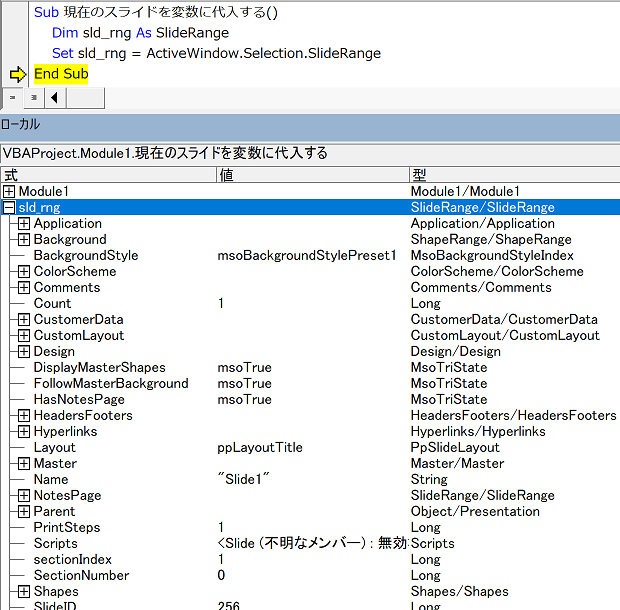Select the Name row

coord(310,480)
